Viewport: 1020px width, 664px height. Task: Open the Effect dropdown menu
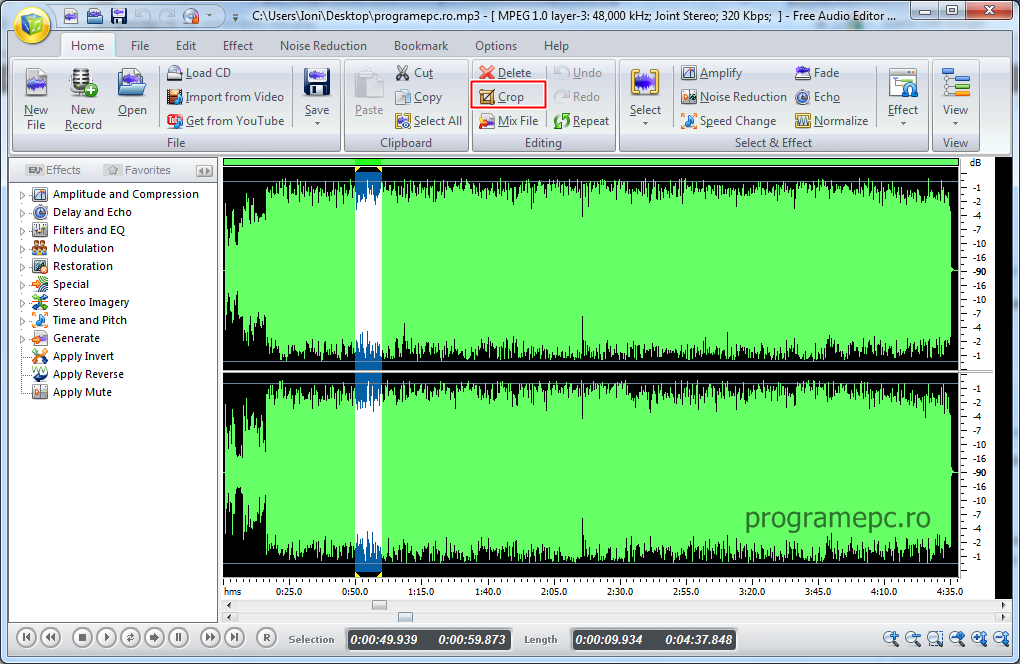(903, 123)
